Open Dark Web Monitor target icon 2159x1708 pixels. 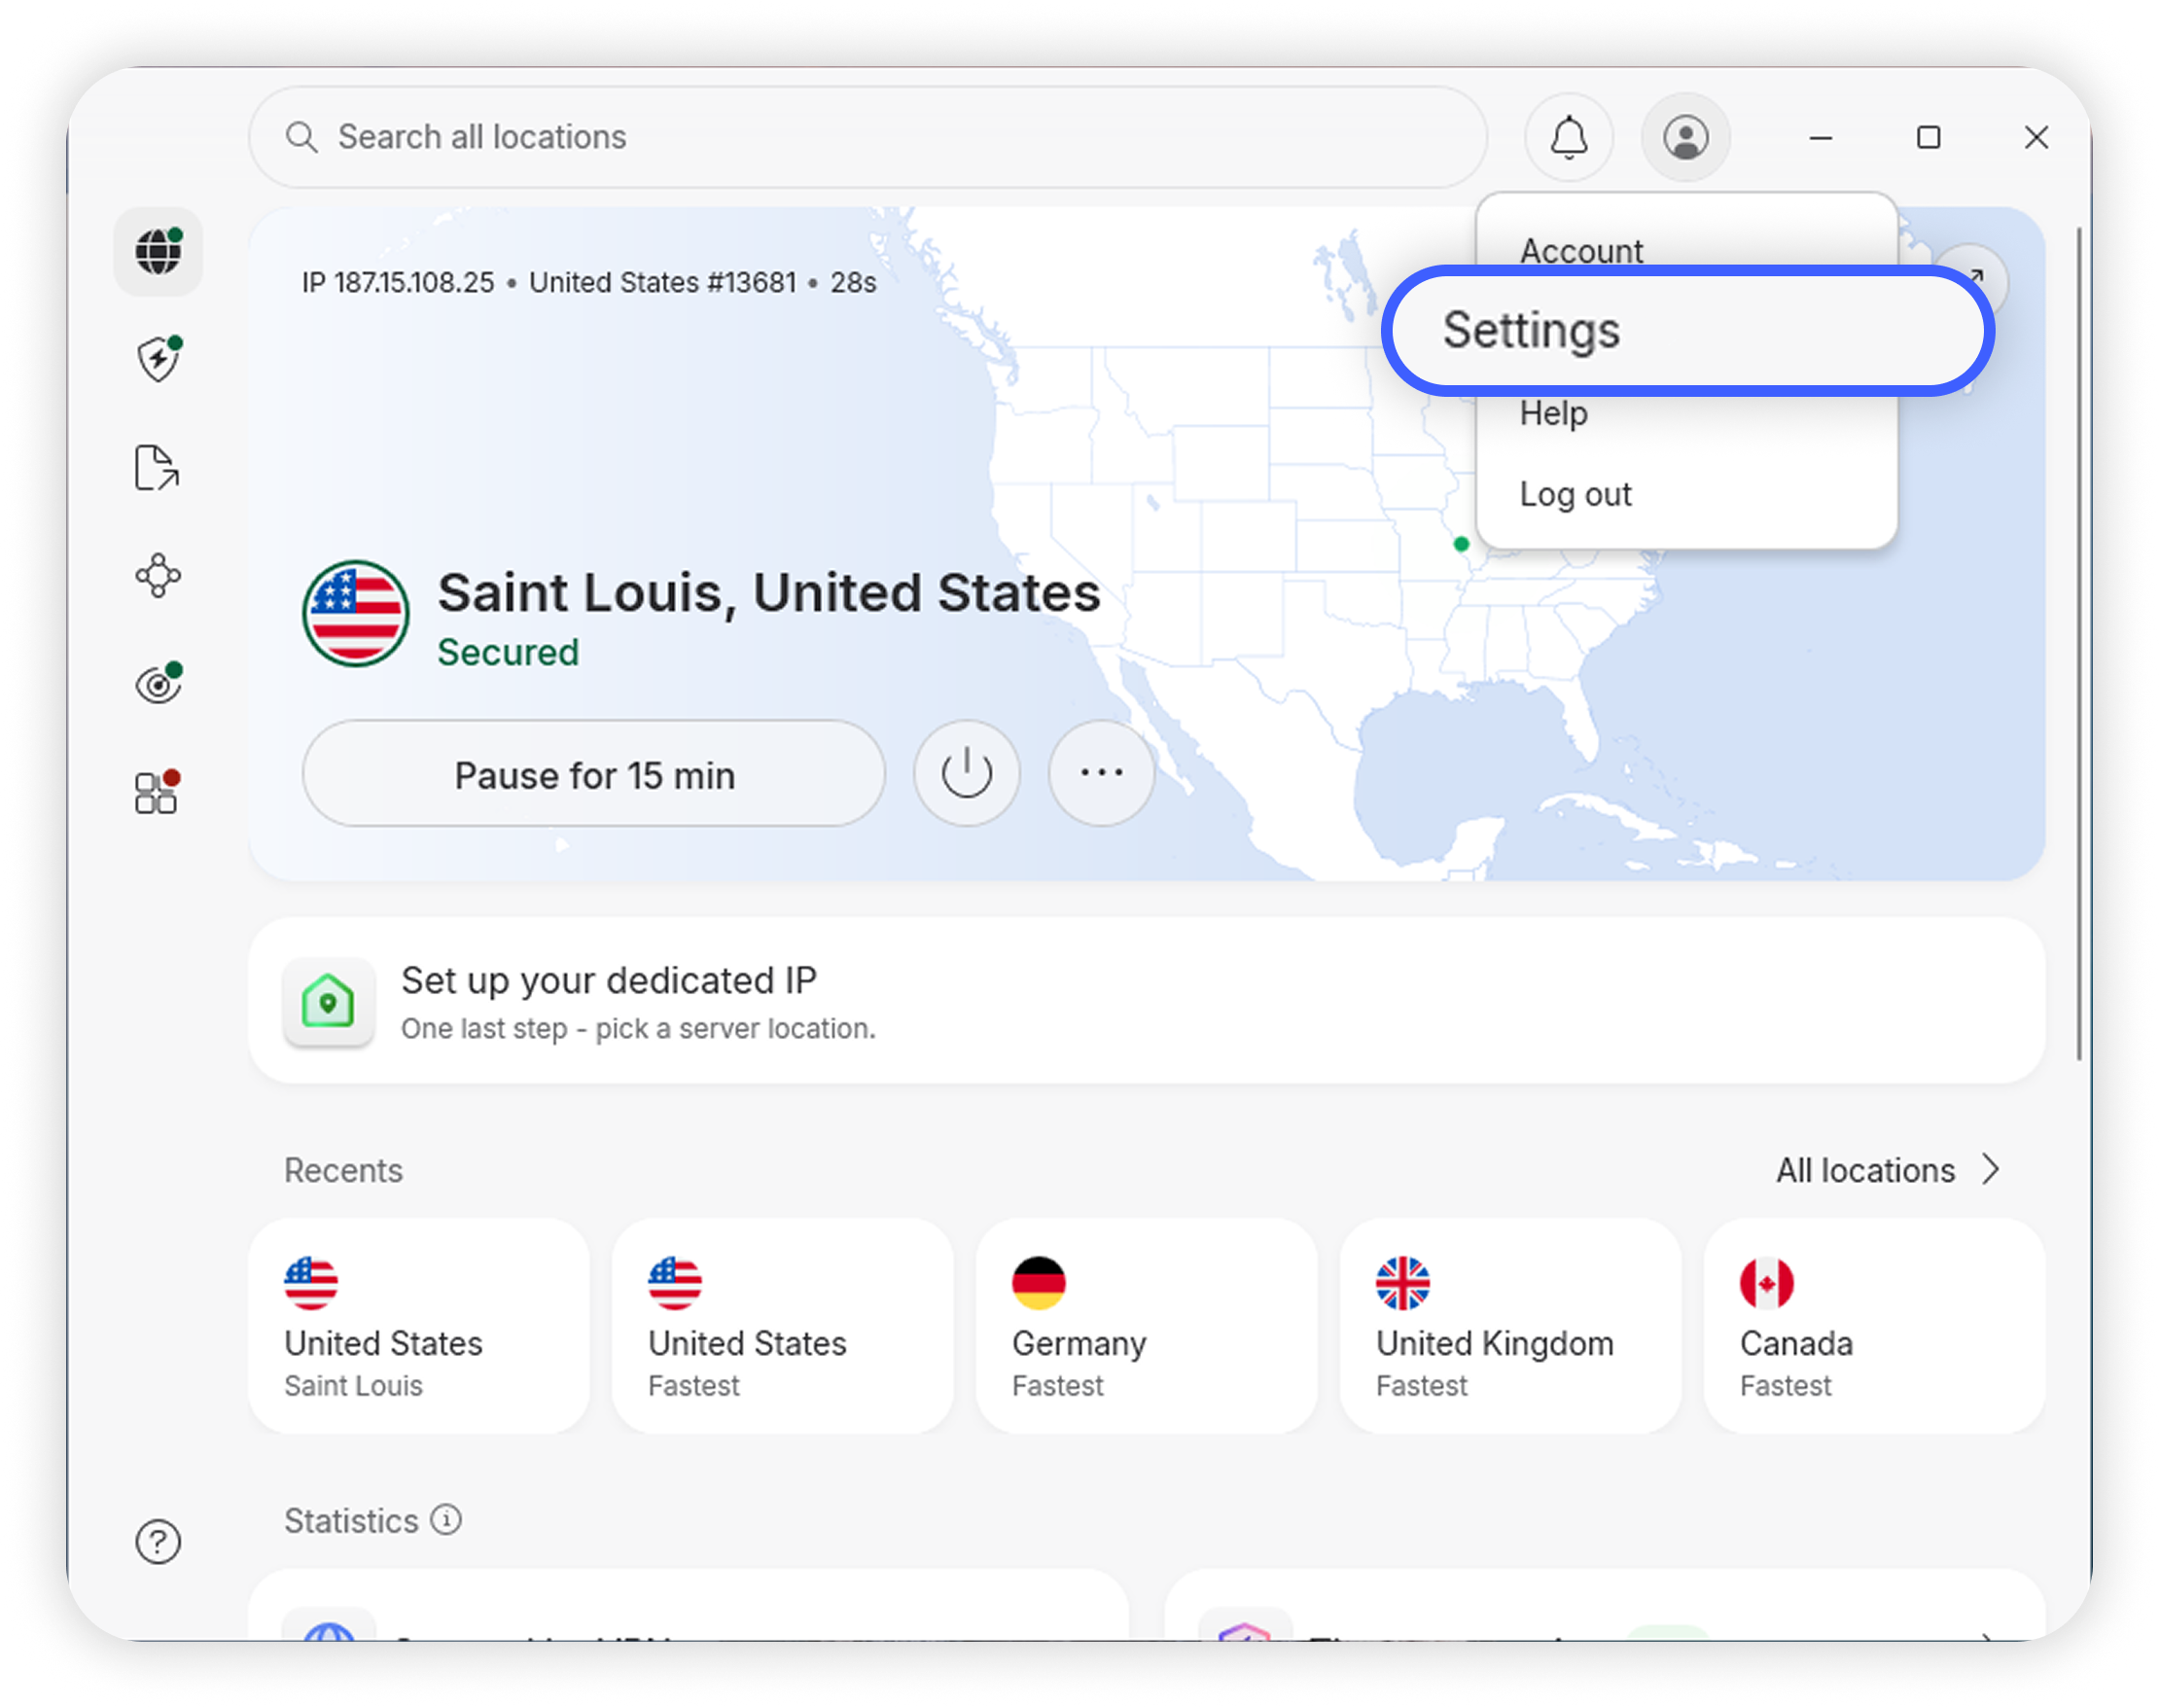coord(158,683)
